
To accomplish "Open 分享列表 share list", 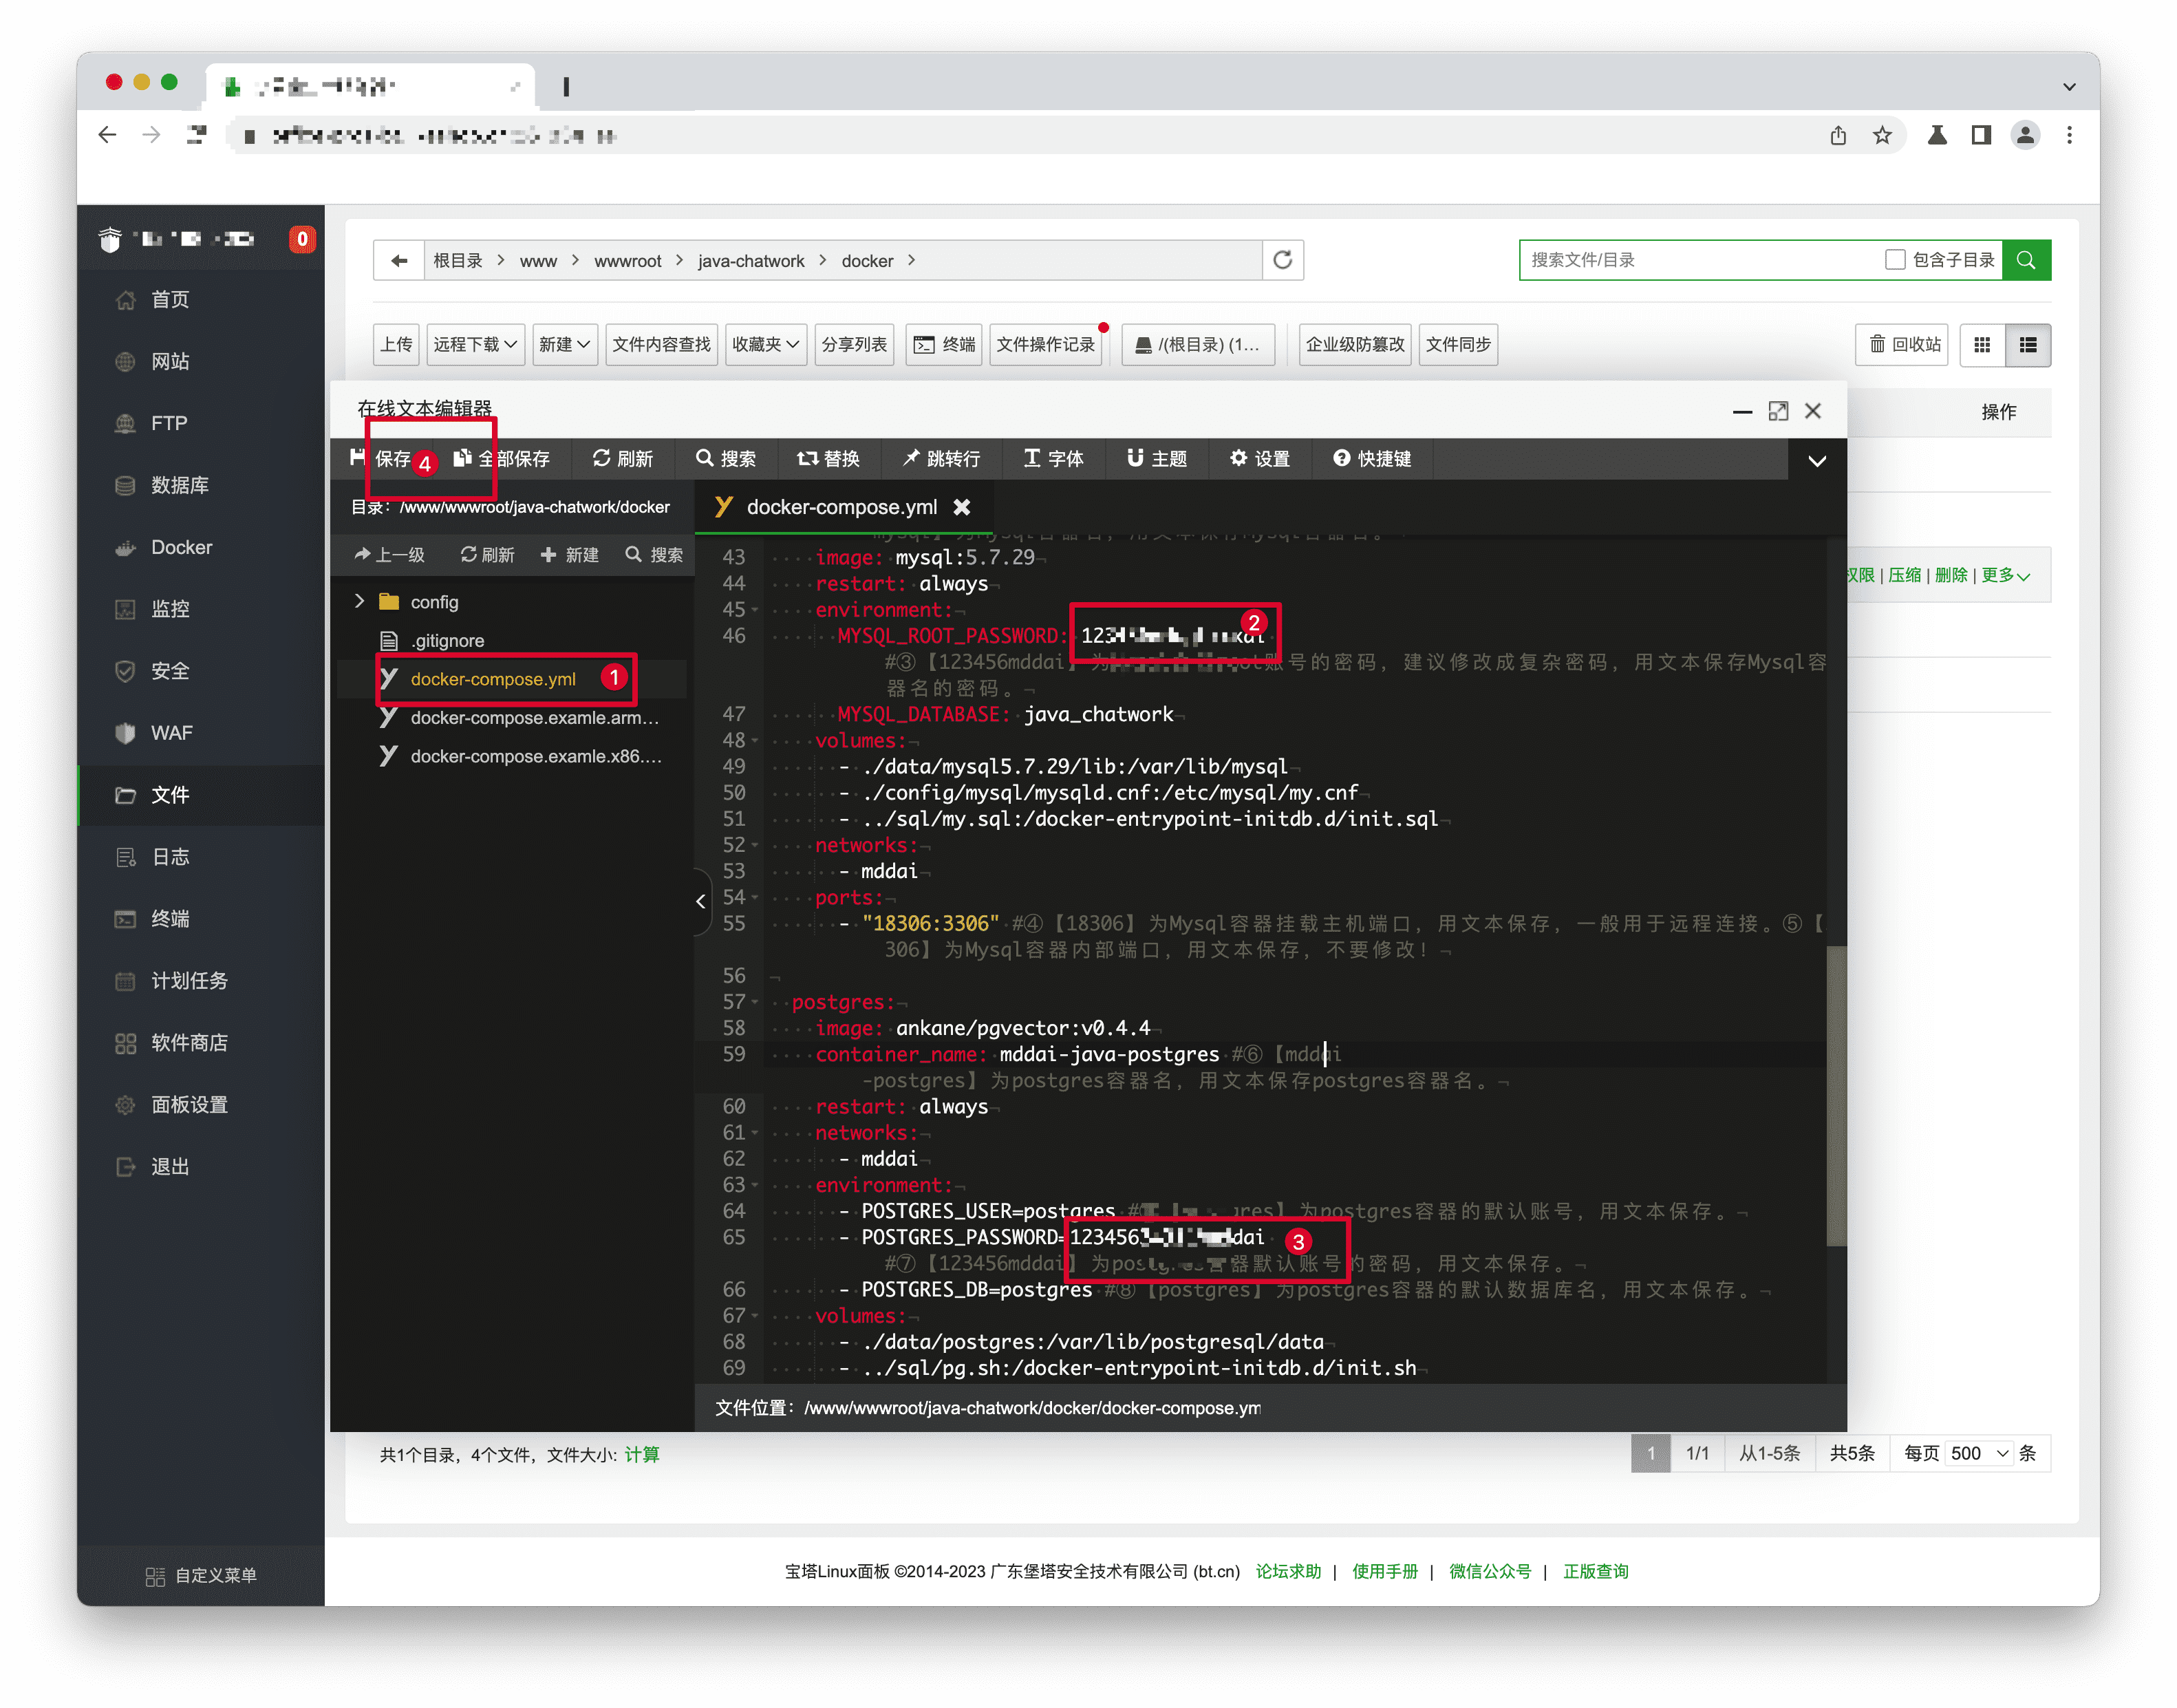I will 853,345.
